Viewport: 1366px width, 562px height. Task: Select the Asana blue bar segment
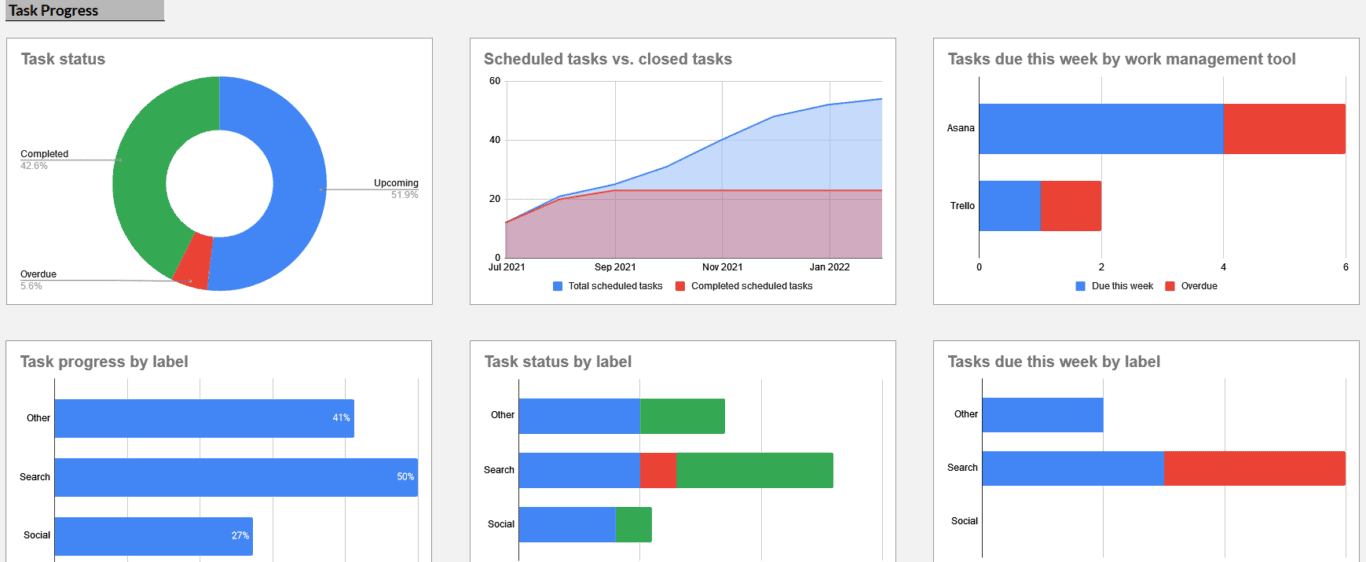(1101, 129)
